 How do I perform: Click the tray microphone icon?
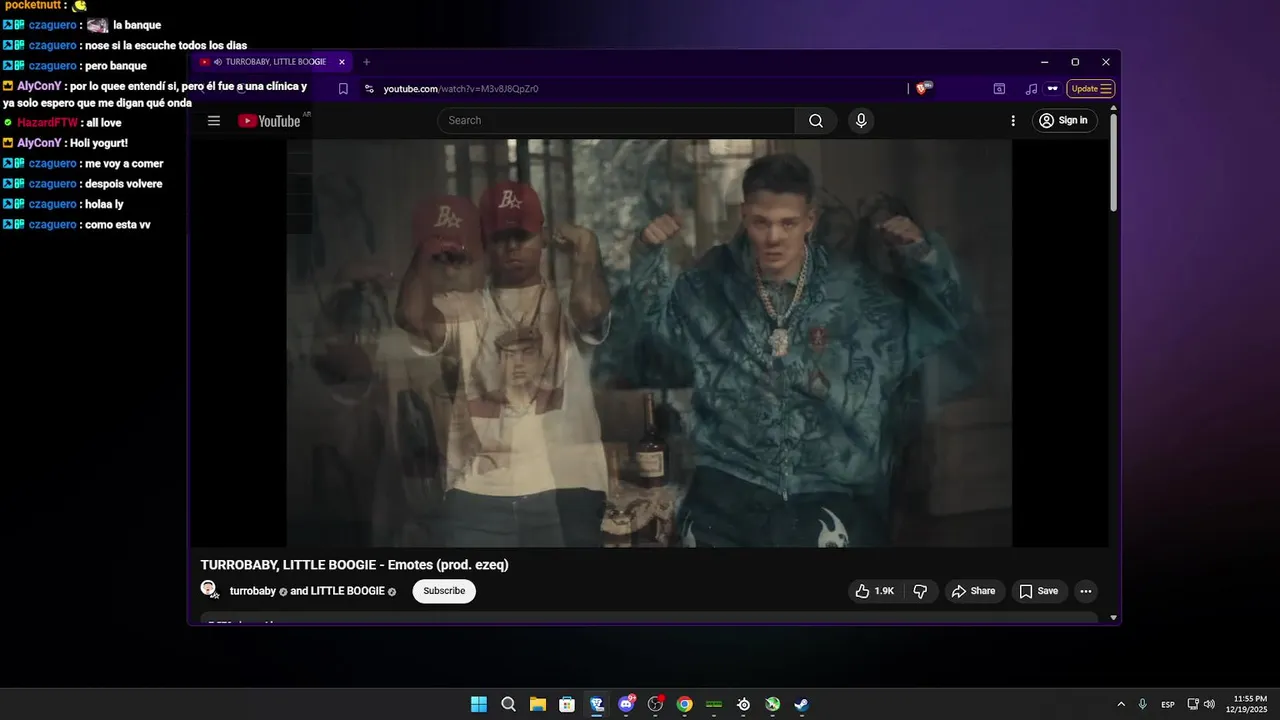[x=1142, y=704]
